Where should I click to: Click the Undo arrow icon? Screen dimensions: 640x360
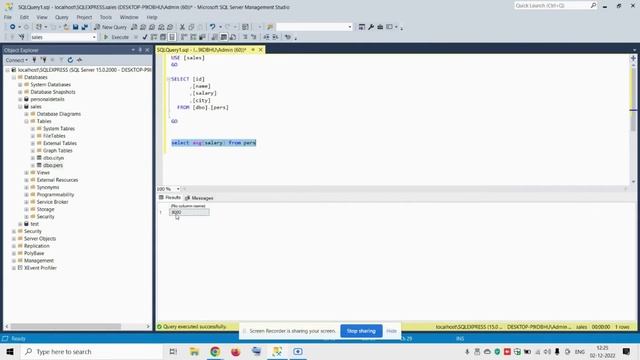(x=212, y=27)
